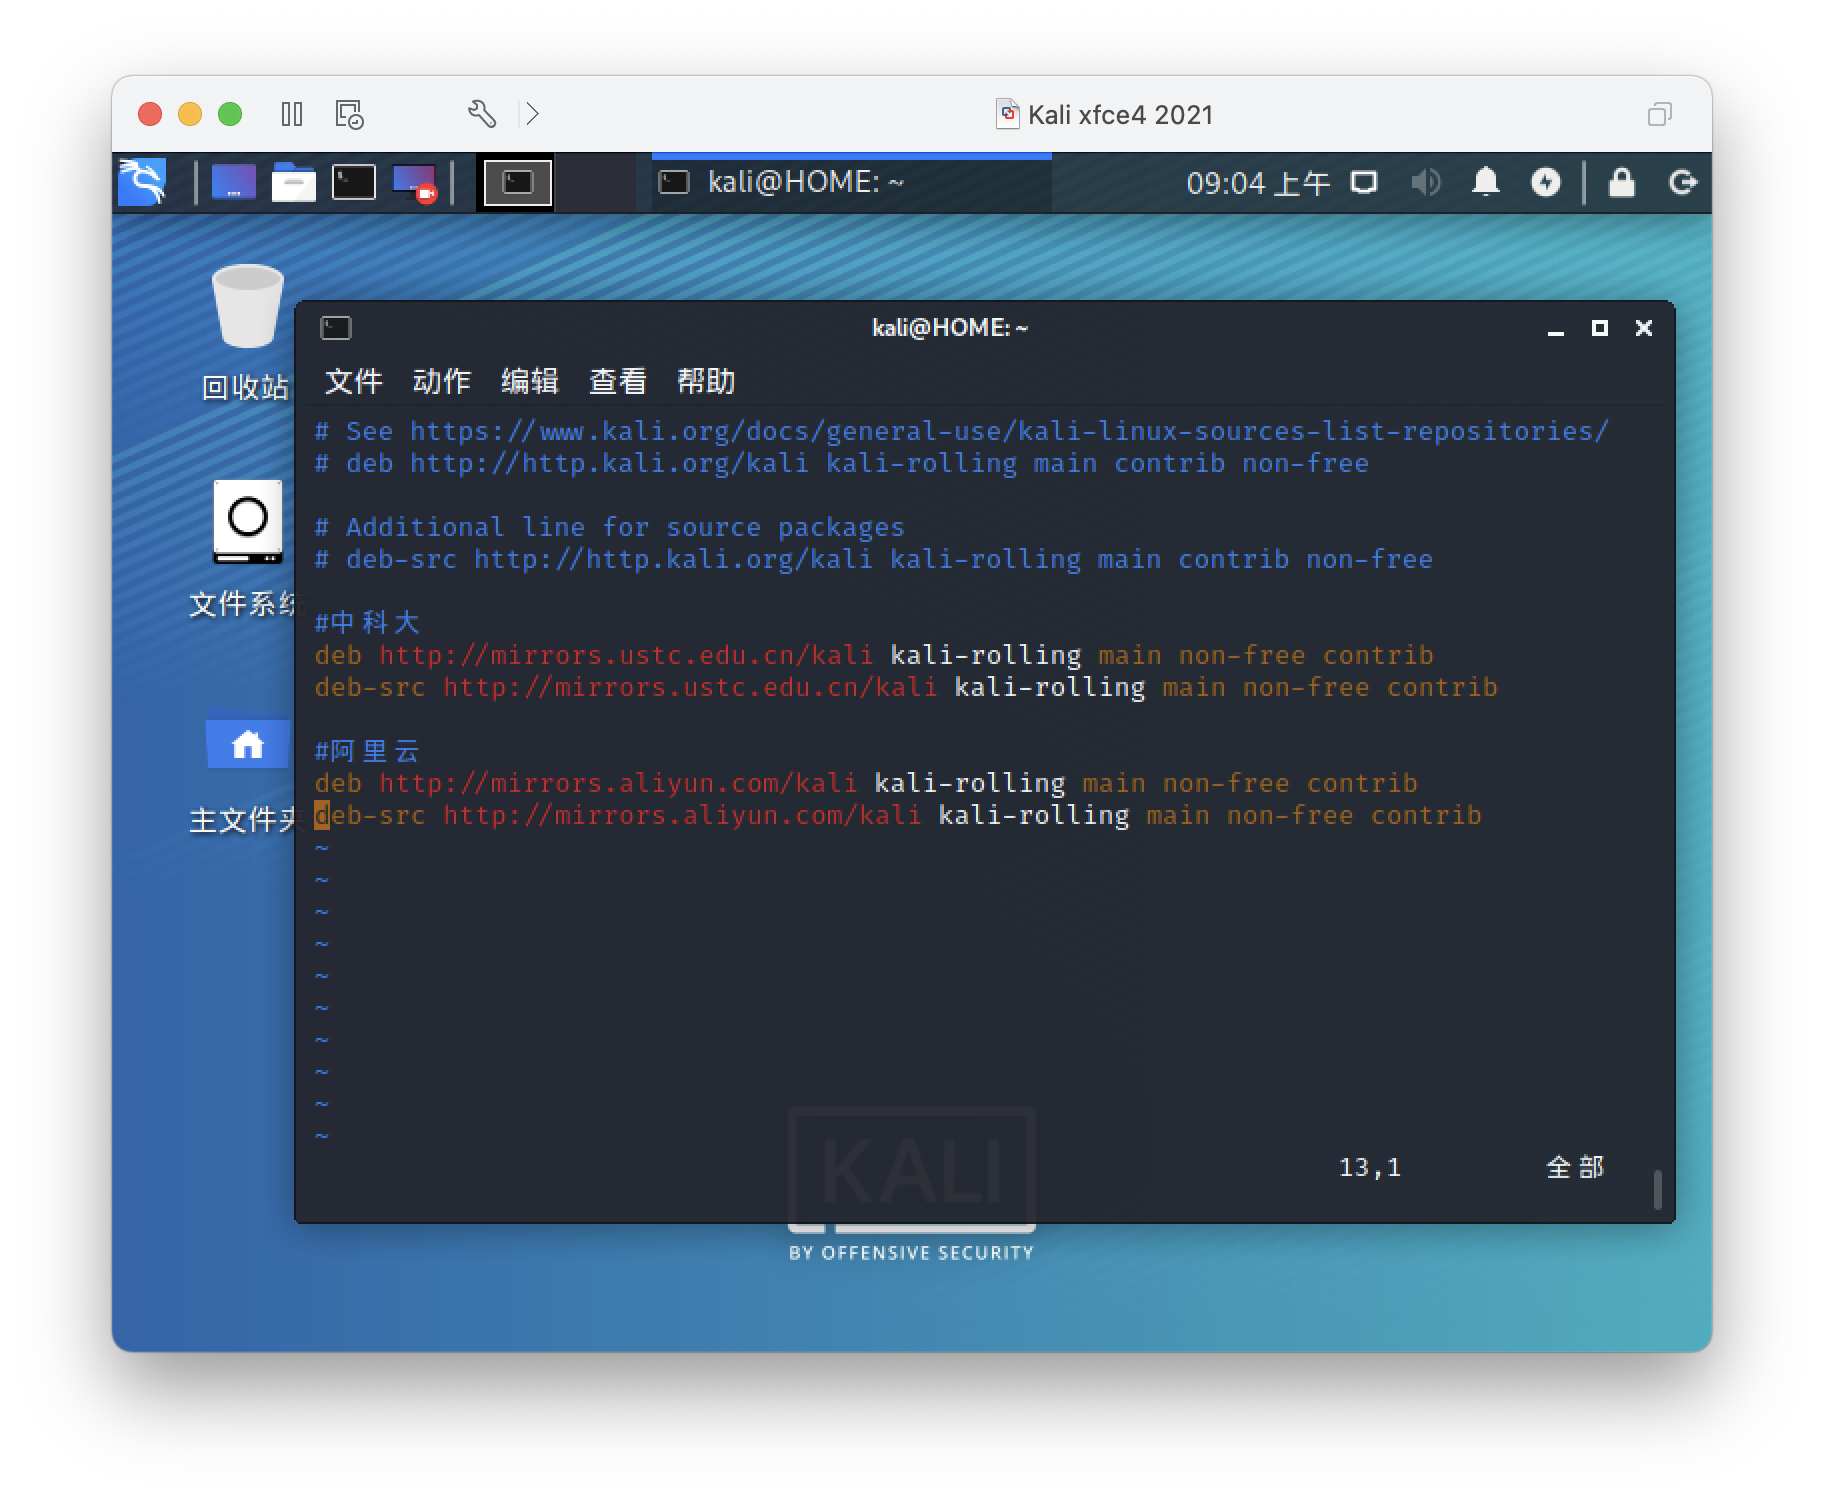
Task: Click the show desktop panel icon
Action: click(234, 182)
